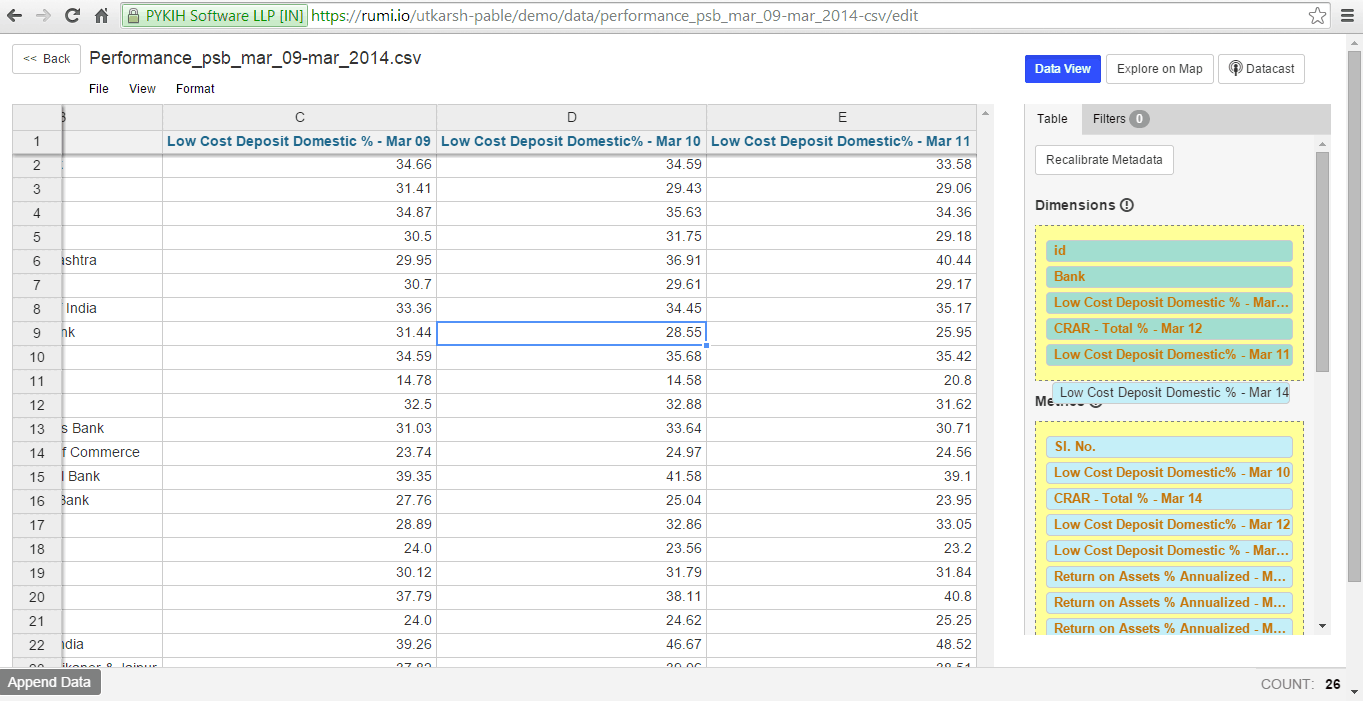Bookmark page with star icon
This screenshot has width=1363, height=701.
tap(1318, 16)
